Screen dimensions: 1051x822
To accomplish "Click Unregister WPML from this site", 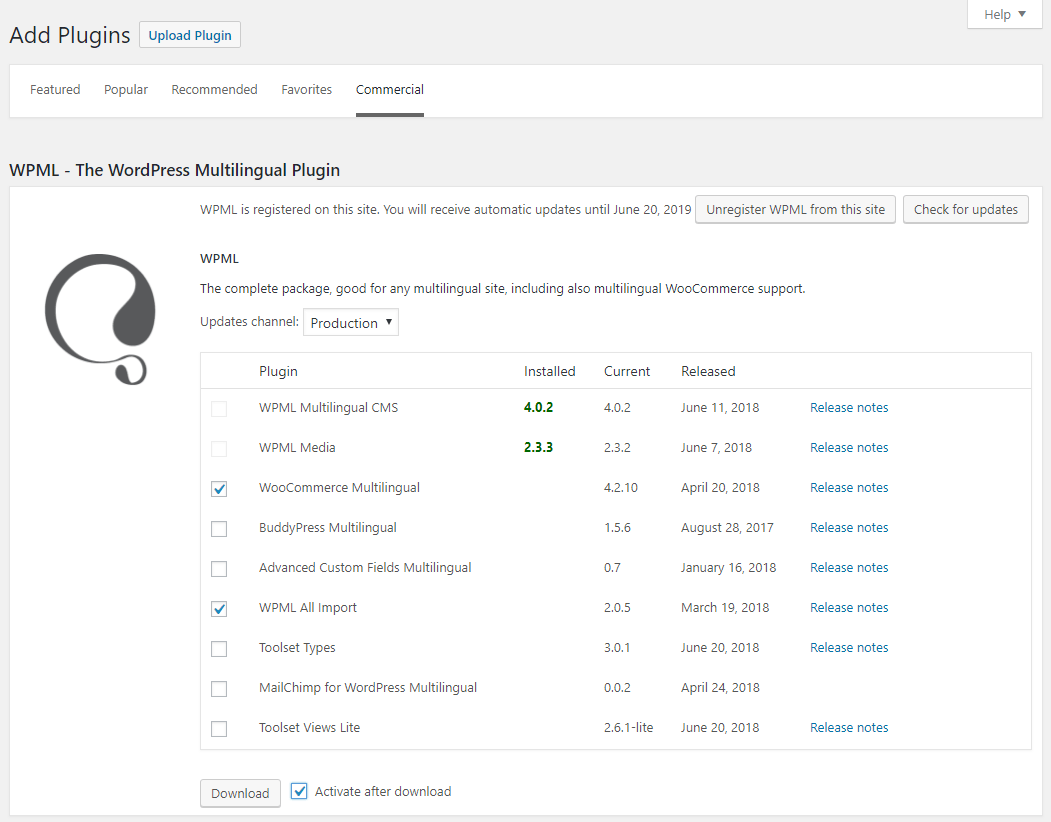I will coord(795,210).
